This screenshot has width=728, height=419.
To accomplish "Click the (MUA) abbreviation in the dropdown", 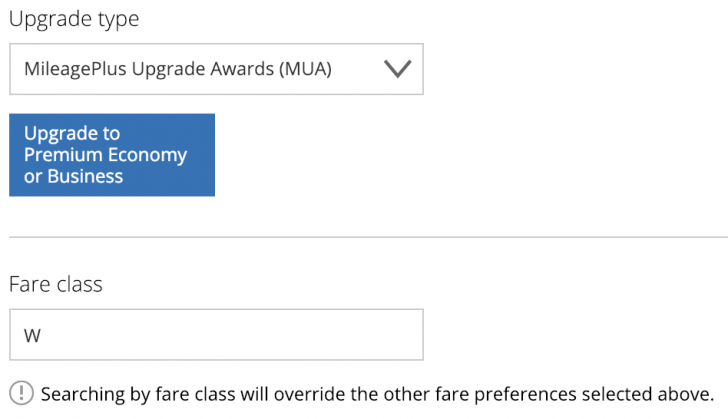I will click(305, 69).
